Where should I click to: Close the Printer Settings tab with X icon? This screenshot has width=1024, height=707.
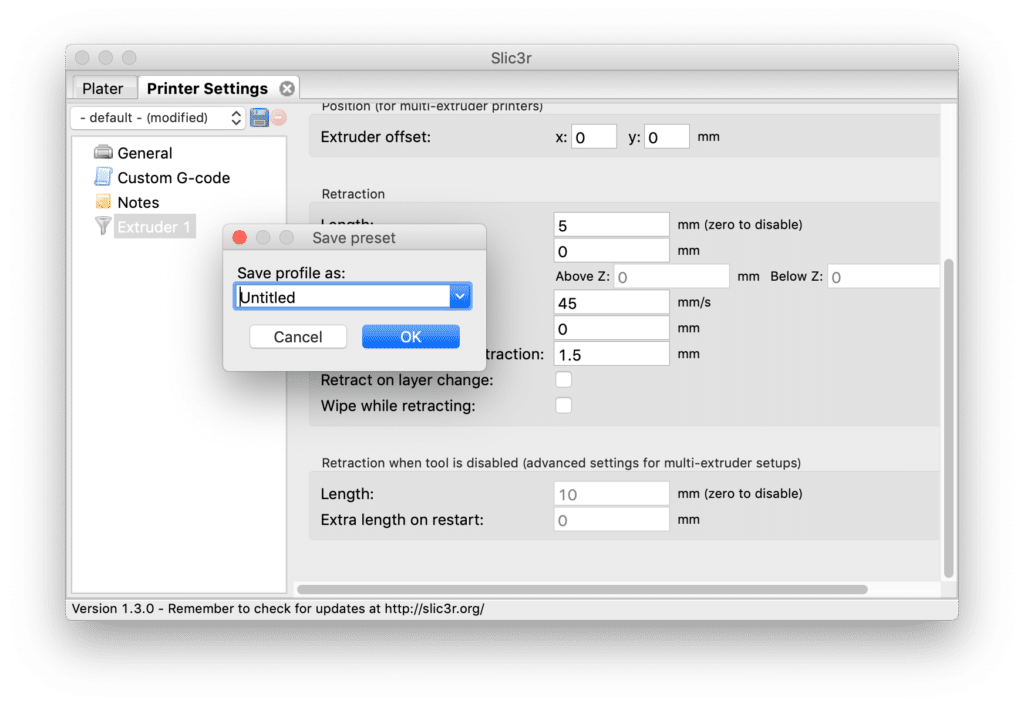287,88
